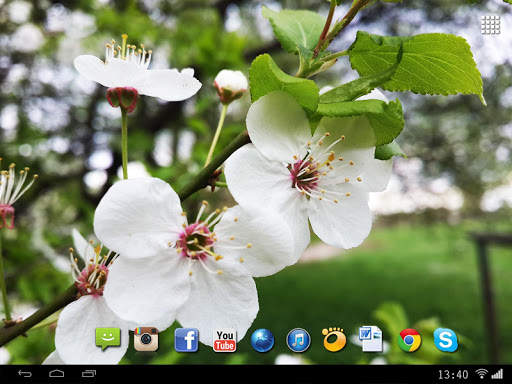Open the blue music note player app
This screenshot has width=512, height=384.
pyautogui.click(x=298, y=340)
